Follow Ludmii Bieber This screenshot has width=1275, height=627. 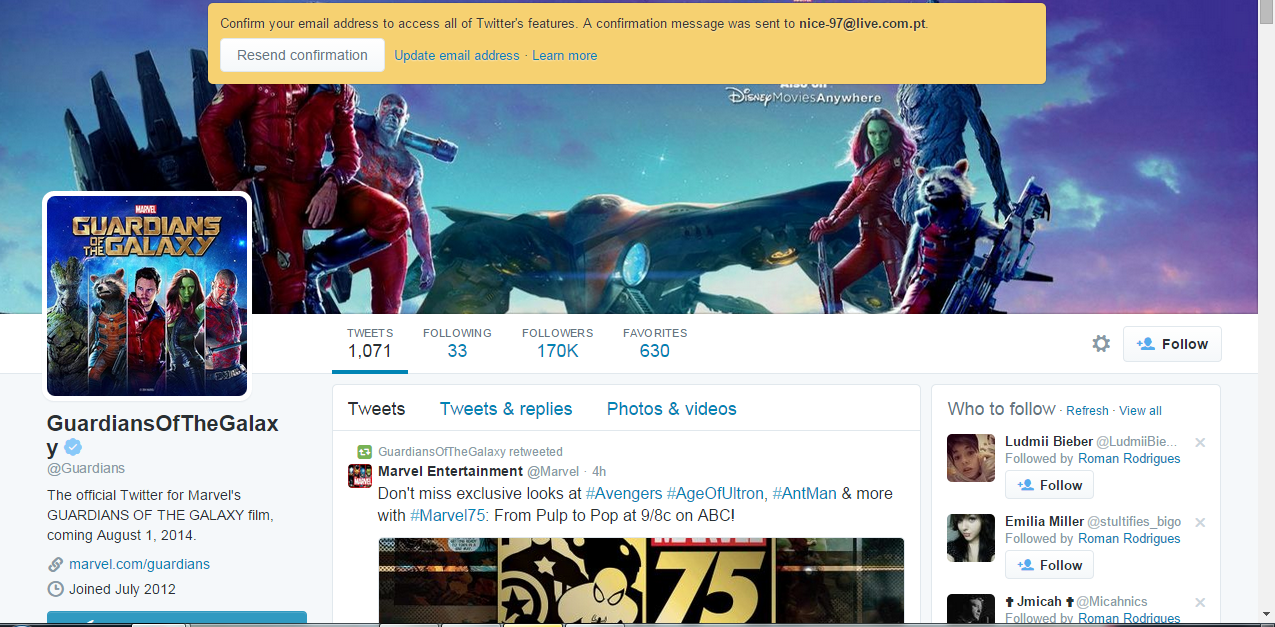point(1050,485)
